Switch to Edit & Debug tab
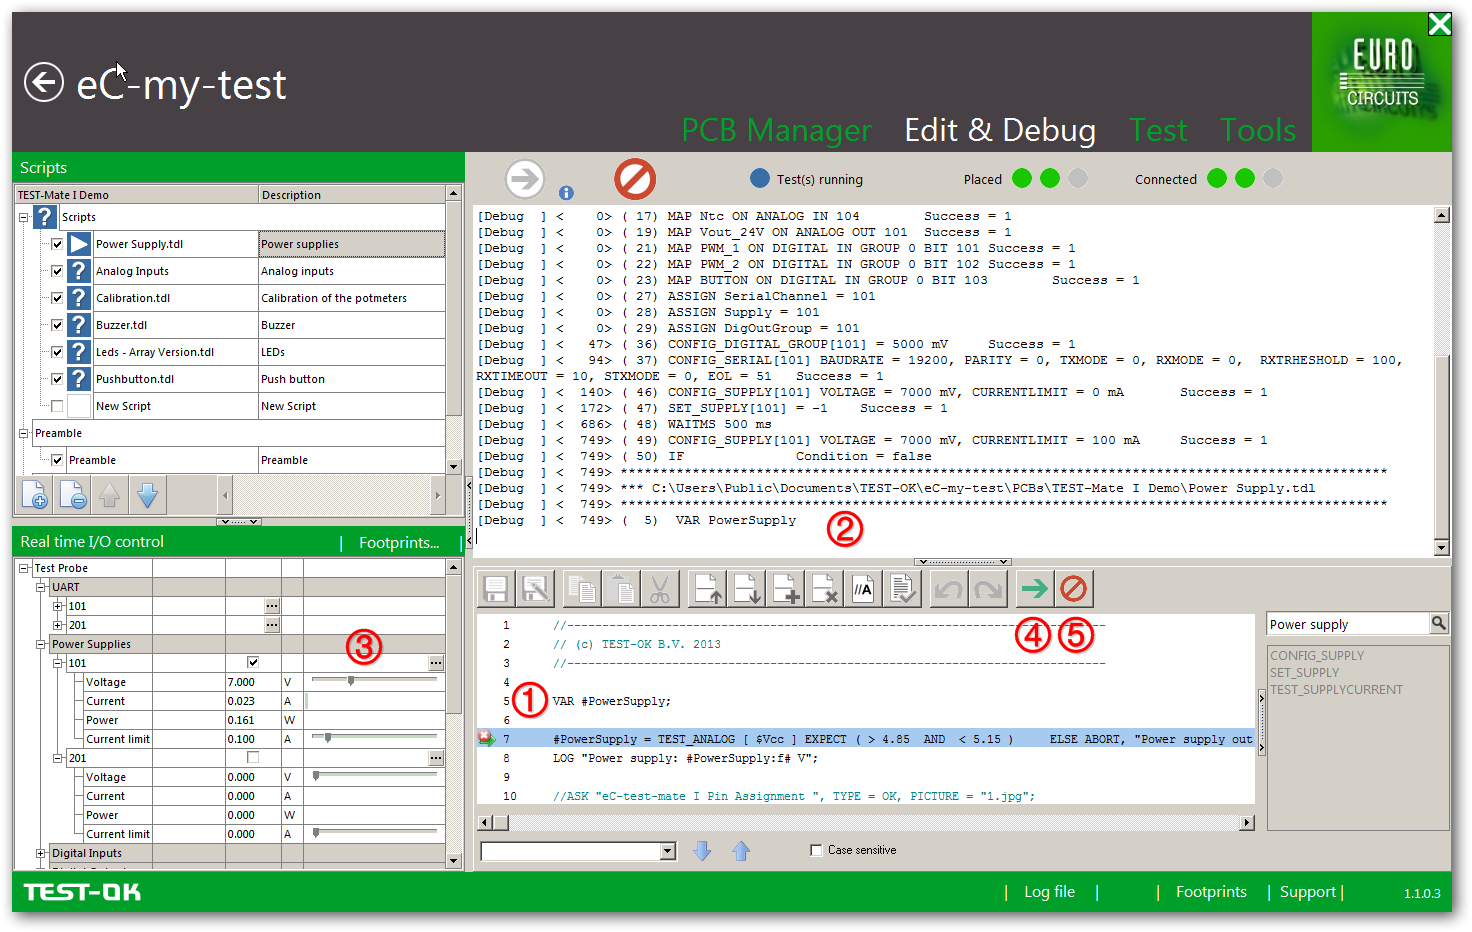This screenshot has height=932, width=1472. [1000, 130]
